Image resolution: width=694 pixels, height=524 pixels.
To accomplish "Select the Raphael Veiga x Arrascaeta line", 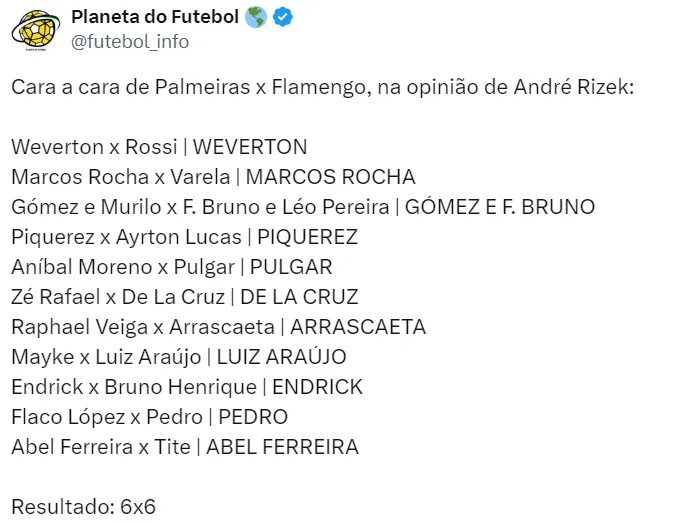I will 218,327.
